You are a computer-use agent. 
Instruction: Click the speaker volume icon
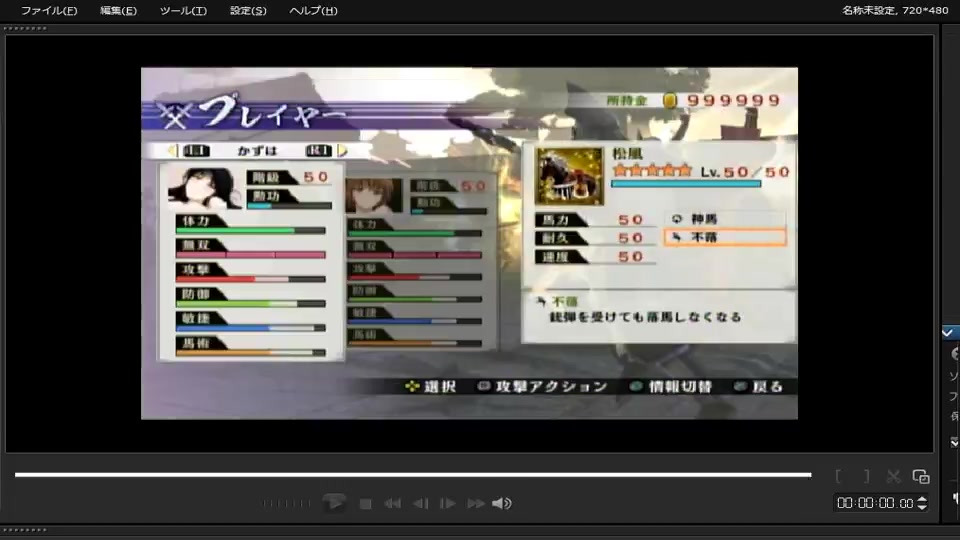pos(501,503)
